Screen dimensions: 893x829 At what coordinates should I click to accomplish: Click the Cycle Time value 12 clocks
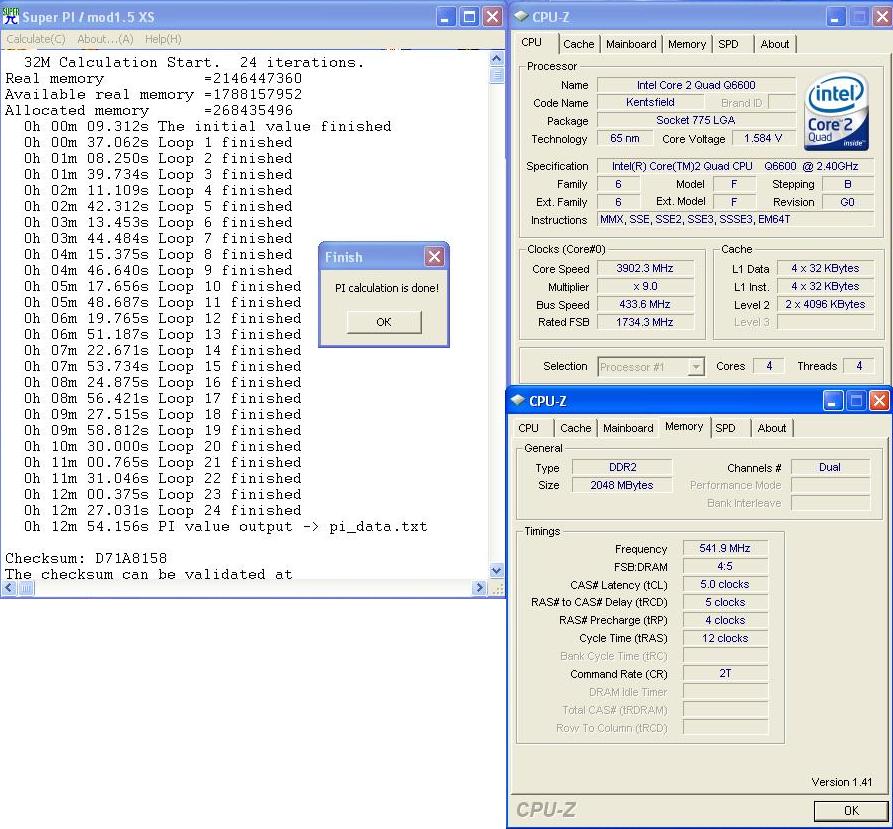(724, 638)
